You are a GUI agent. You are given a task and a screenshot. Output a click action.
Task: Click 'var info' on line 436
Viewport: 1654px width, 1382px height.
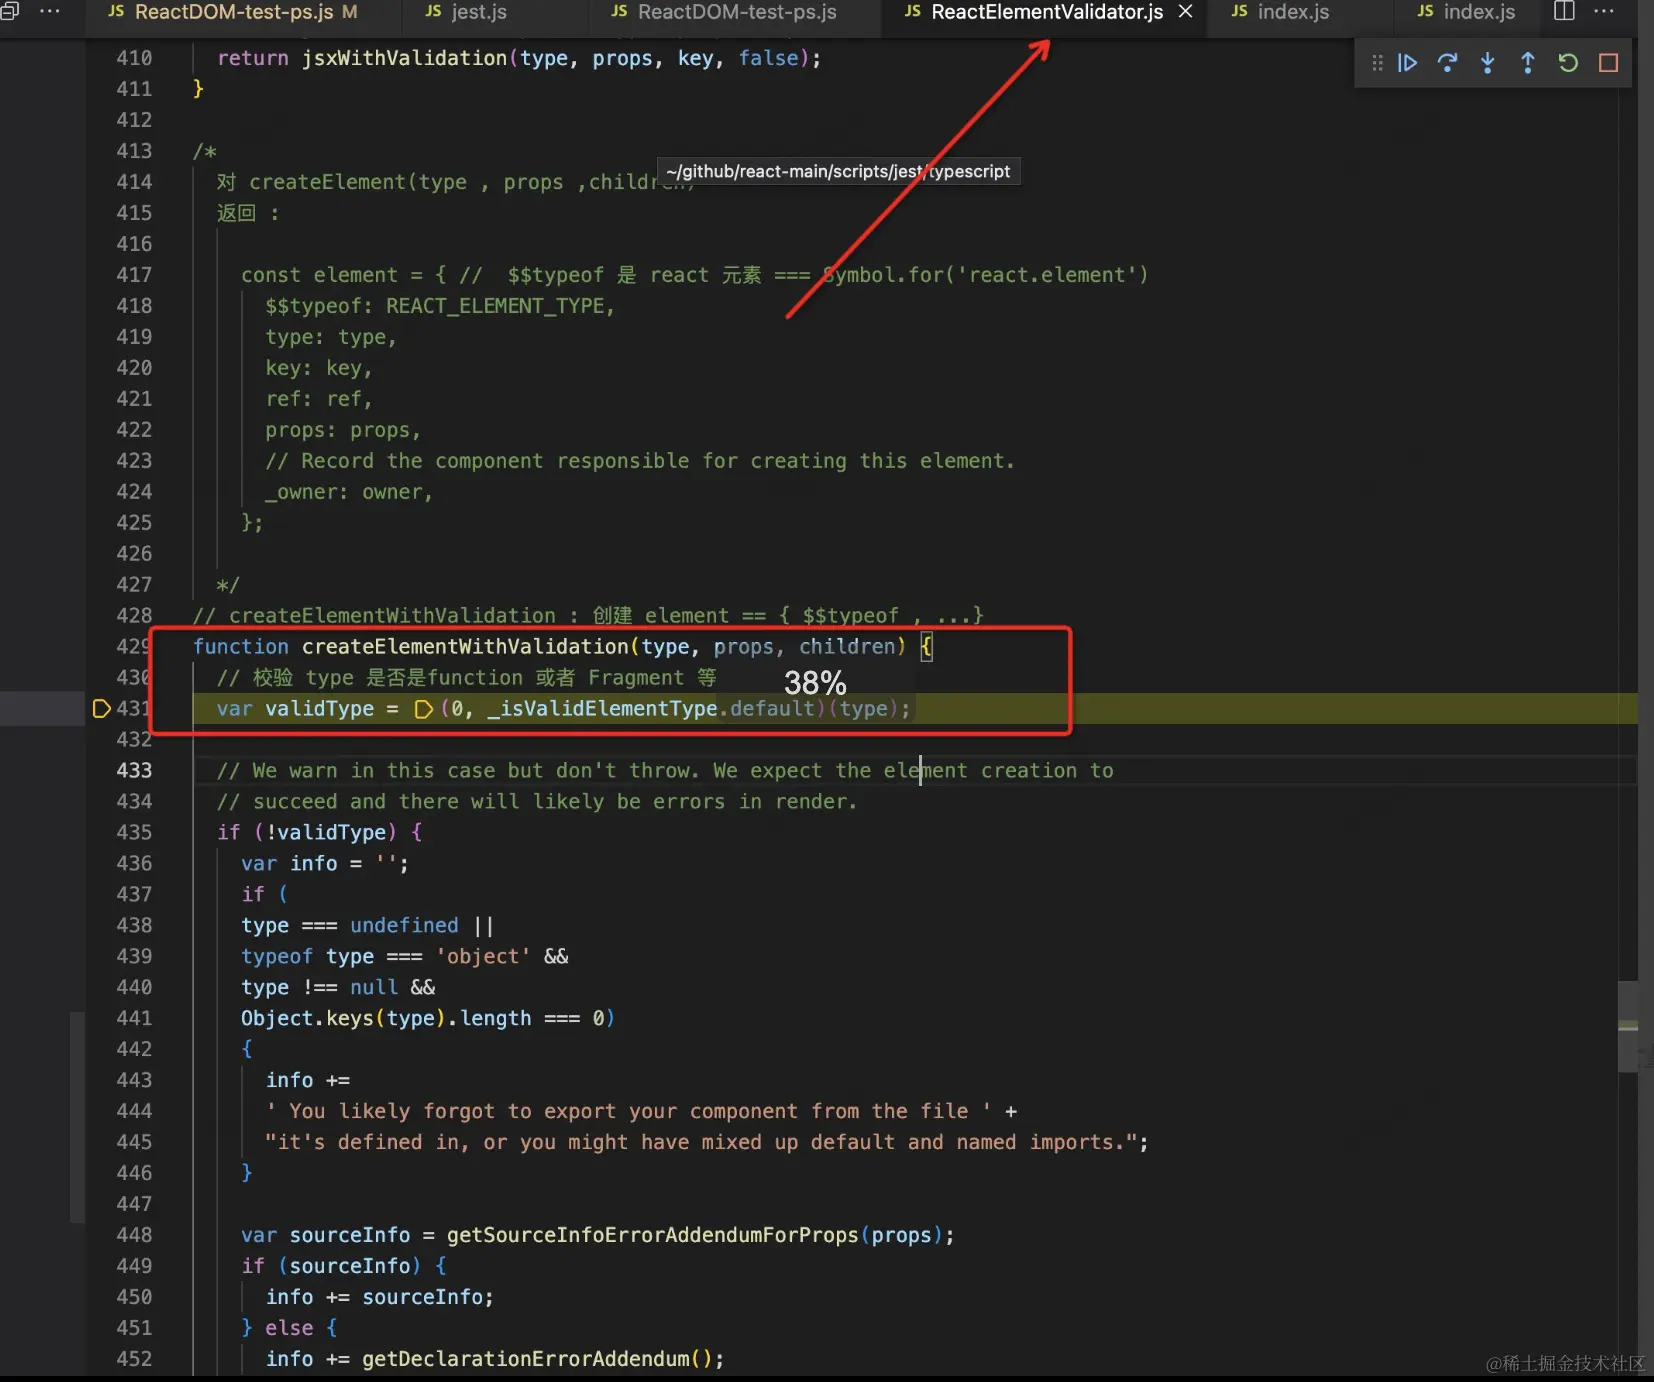[289, 863]
